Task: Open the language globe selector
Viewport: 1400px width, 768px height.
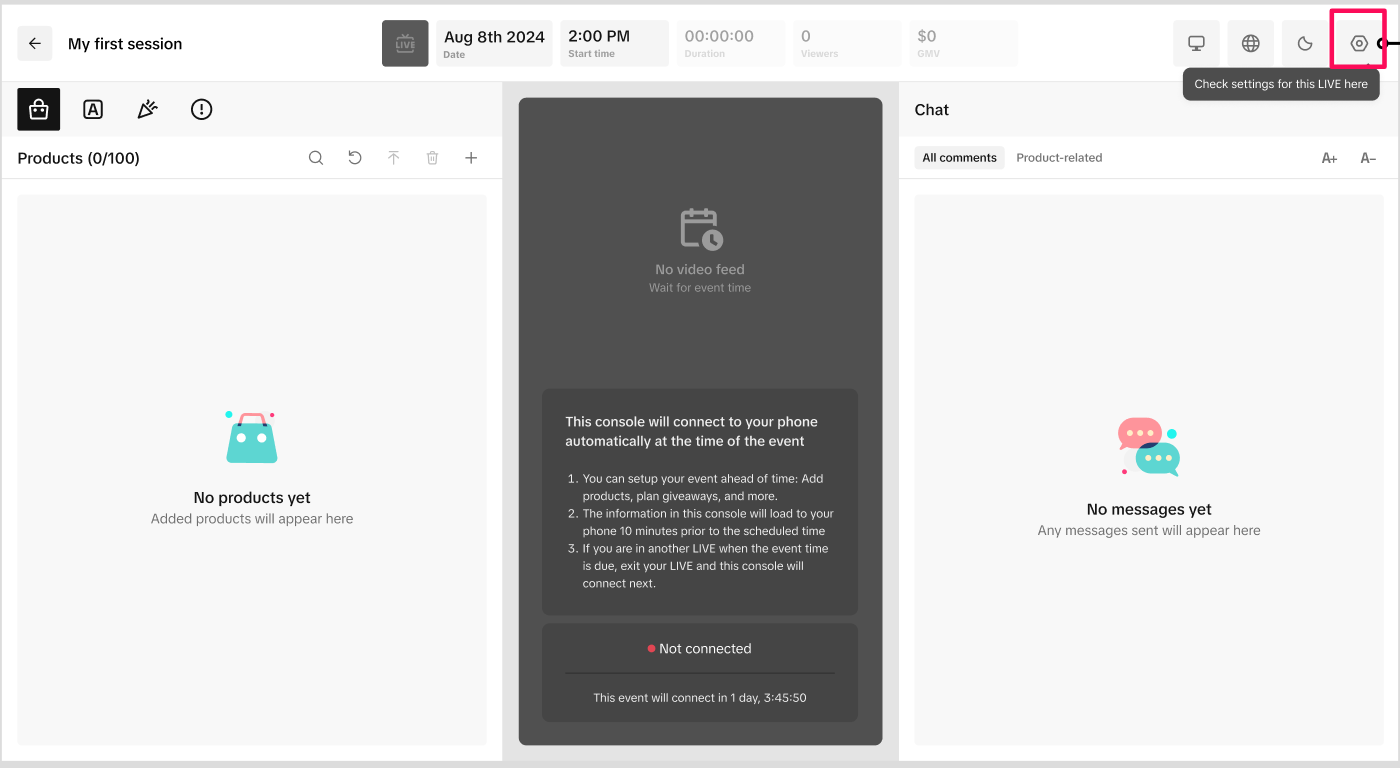Action: [1251, 44]
